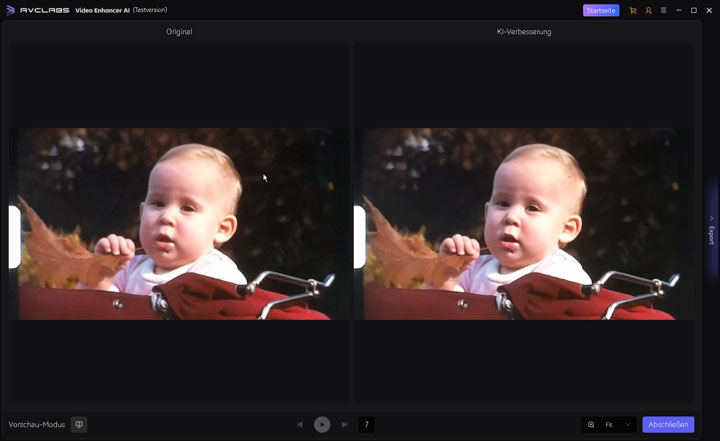Open the Fit zoom dropdown
This screenshot has height=441, width=720.
point(618,424)
